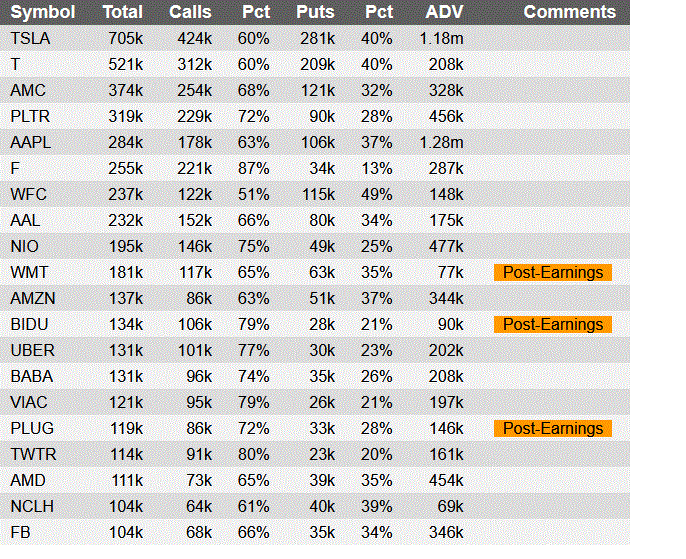Click the FB symbol in last row
The width and height of the screenshot is (686, 559).
tap(20, 532)
